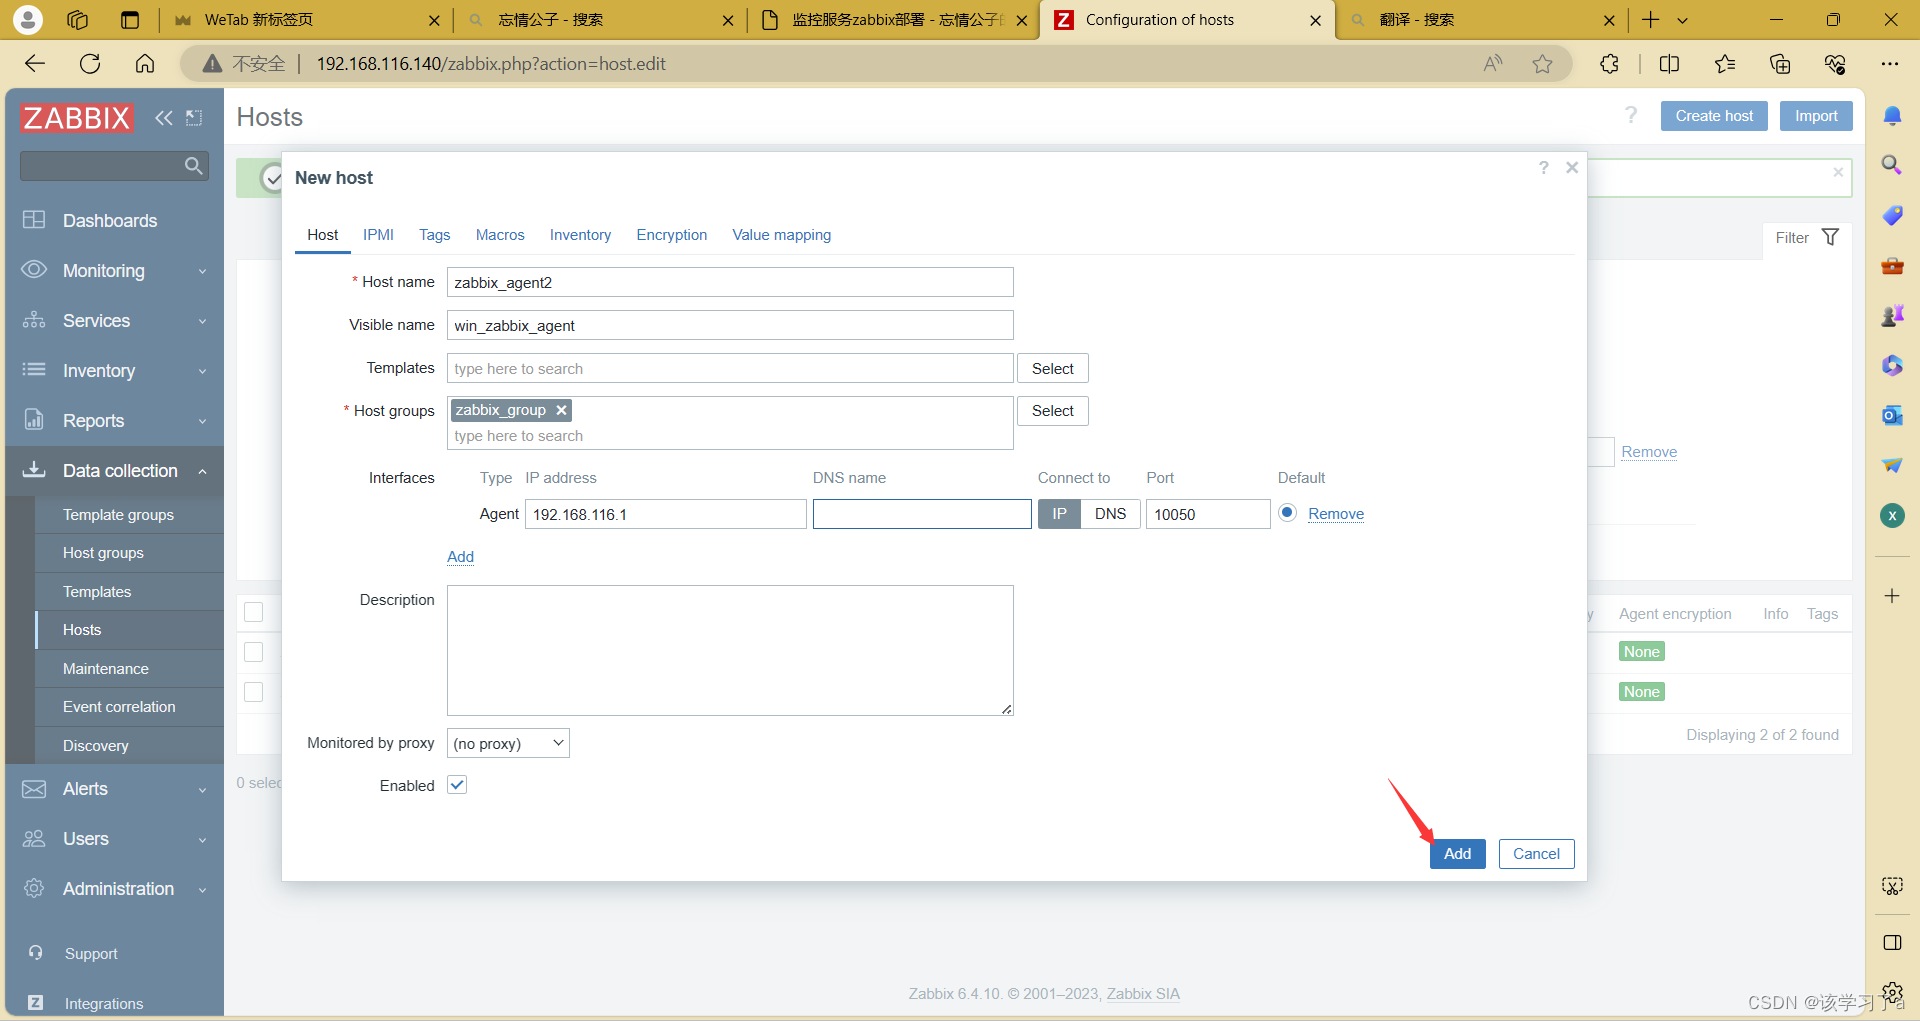Open browser settings and more menu
Viewport: 1920px width, 1021px height.
1889,64
